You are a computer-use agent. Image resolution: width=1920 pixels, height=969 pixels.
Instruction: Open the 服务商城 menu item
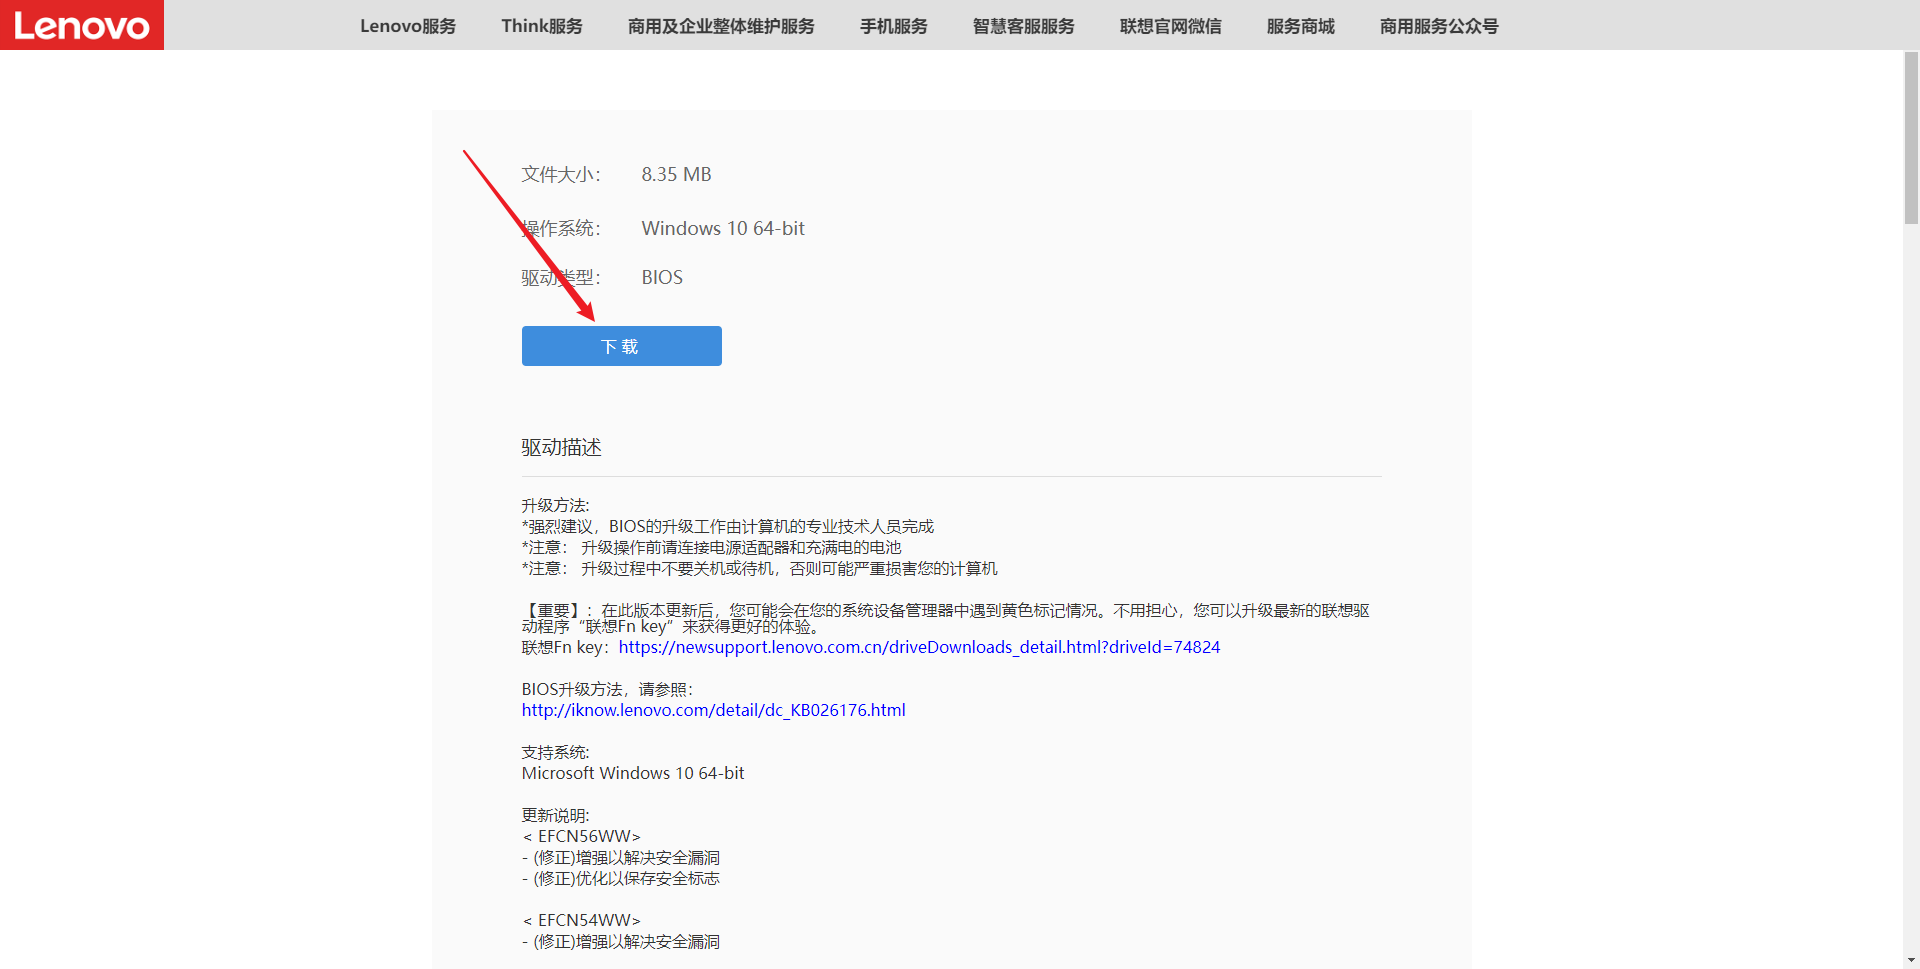pyautogui.click(x=1301, y=26)
